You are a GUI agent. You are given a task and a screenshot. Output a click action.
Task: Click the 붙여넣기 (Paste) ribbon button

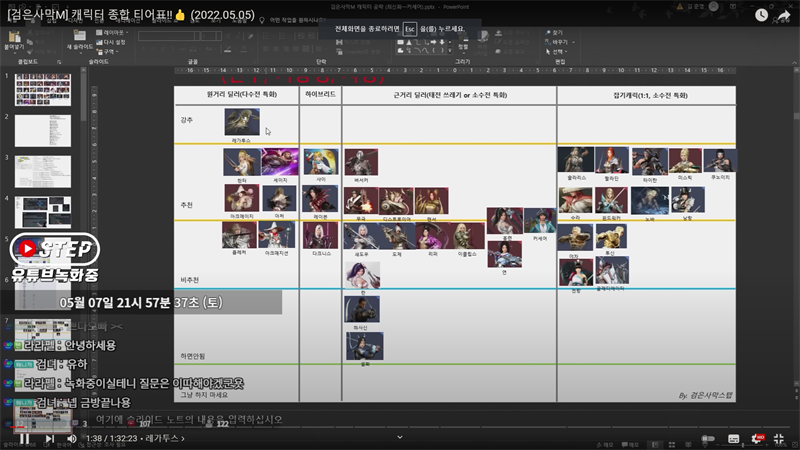[x=14, y=40]
